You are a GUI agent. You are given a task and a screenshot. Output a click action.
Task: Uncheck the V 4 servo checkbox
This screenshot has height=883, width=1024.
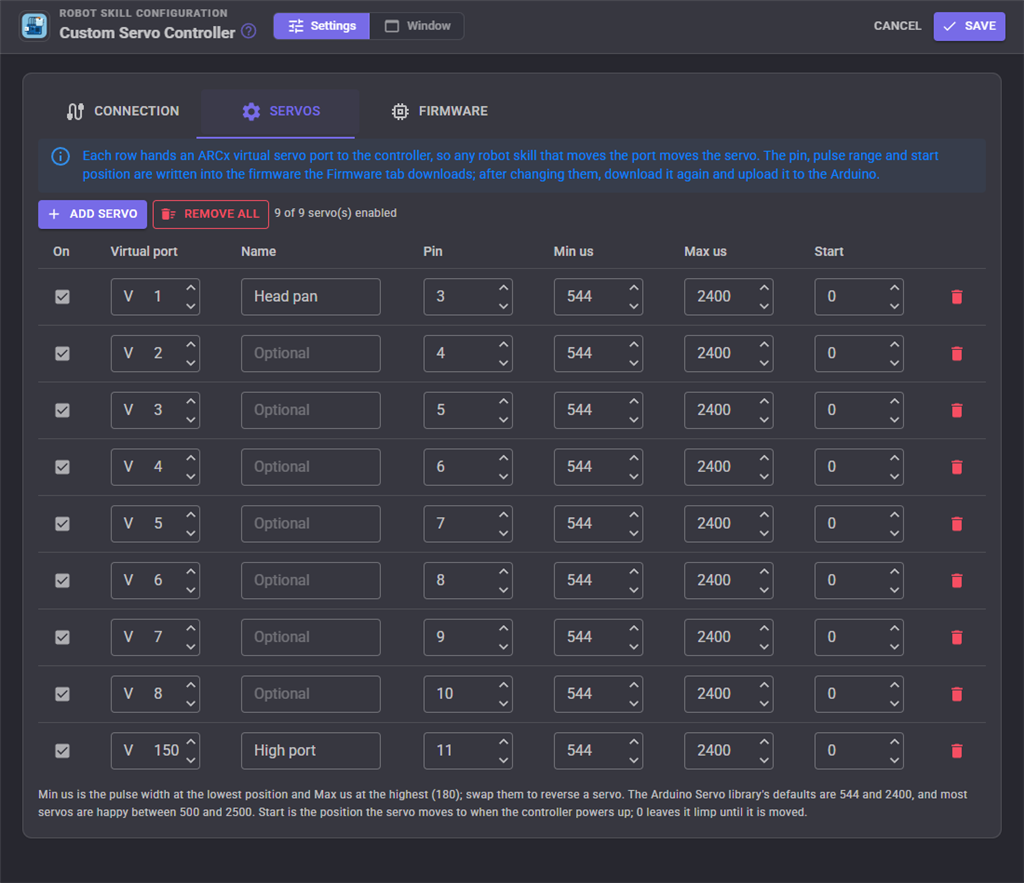coord(62,468)
